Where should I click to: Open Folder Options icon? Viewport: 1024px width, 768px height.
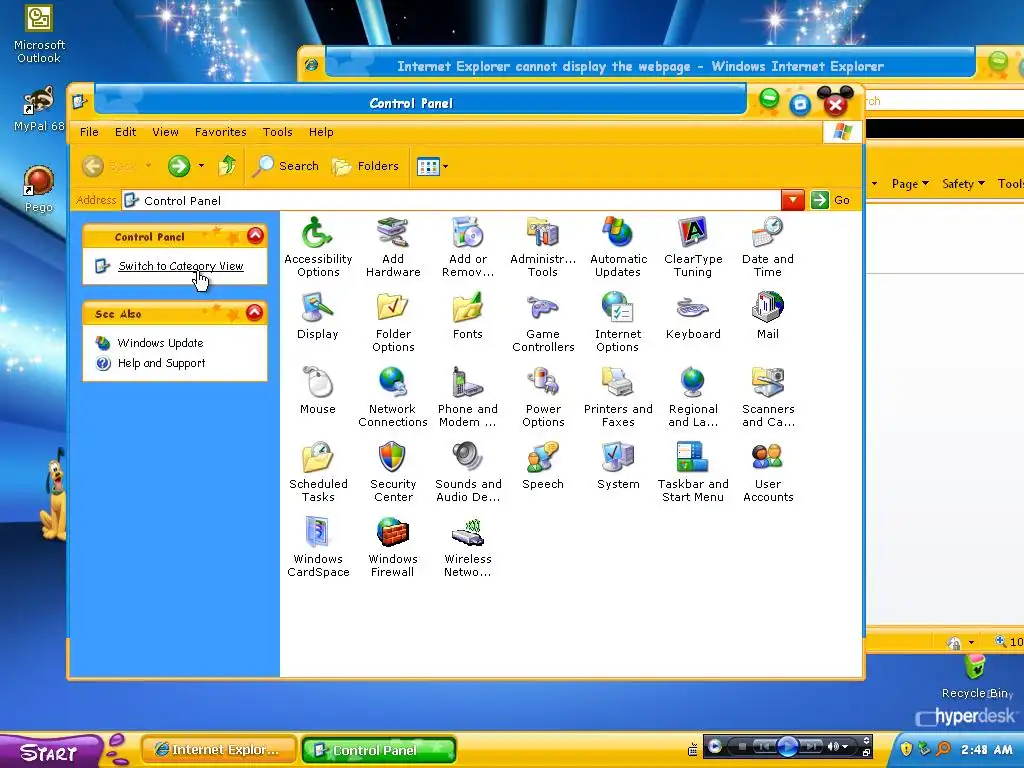392,321
